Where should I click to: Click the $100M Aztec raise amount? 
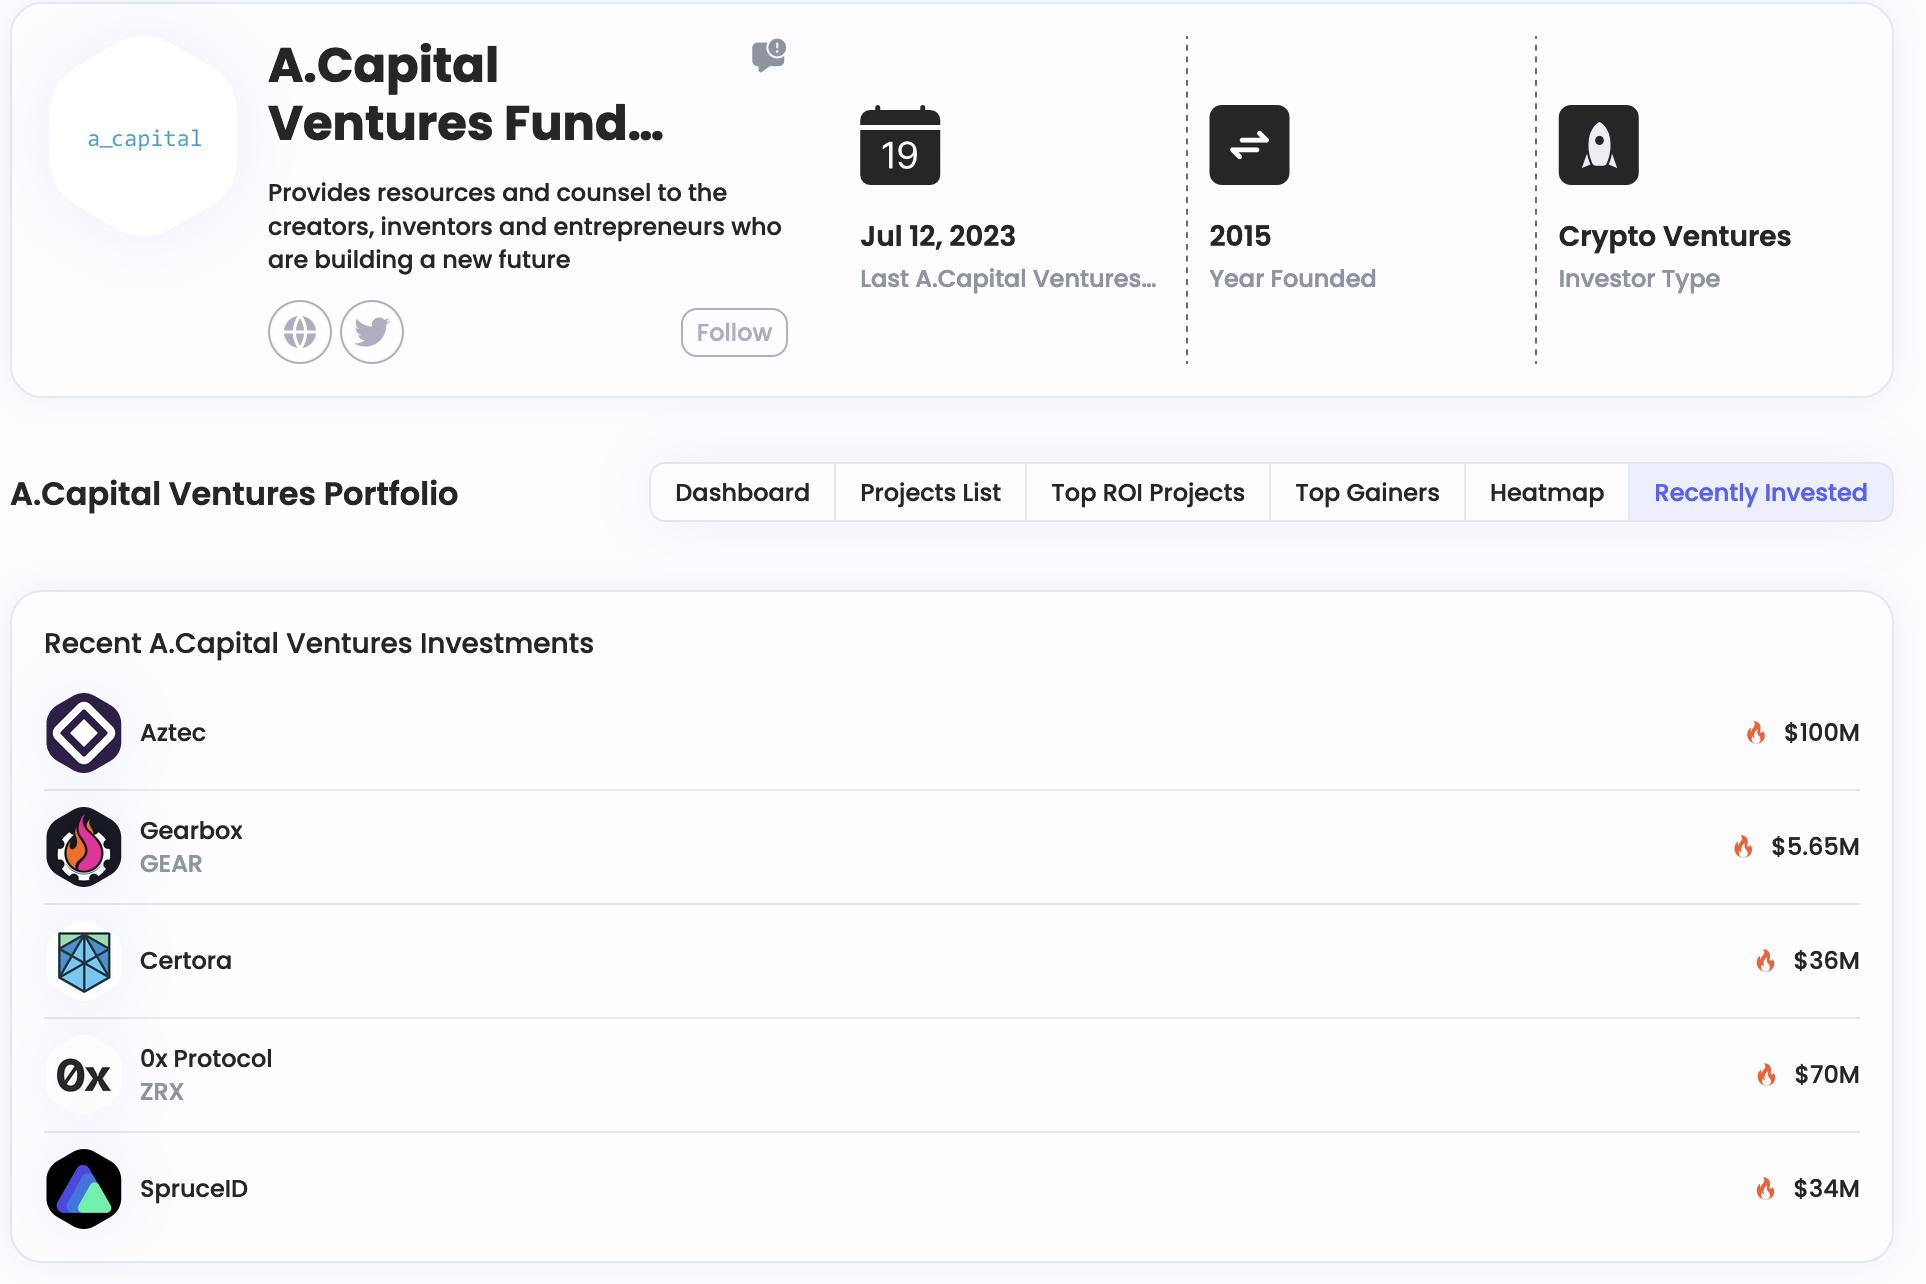(1821, 733)
